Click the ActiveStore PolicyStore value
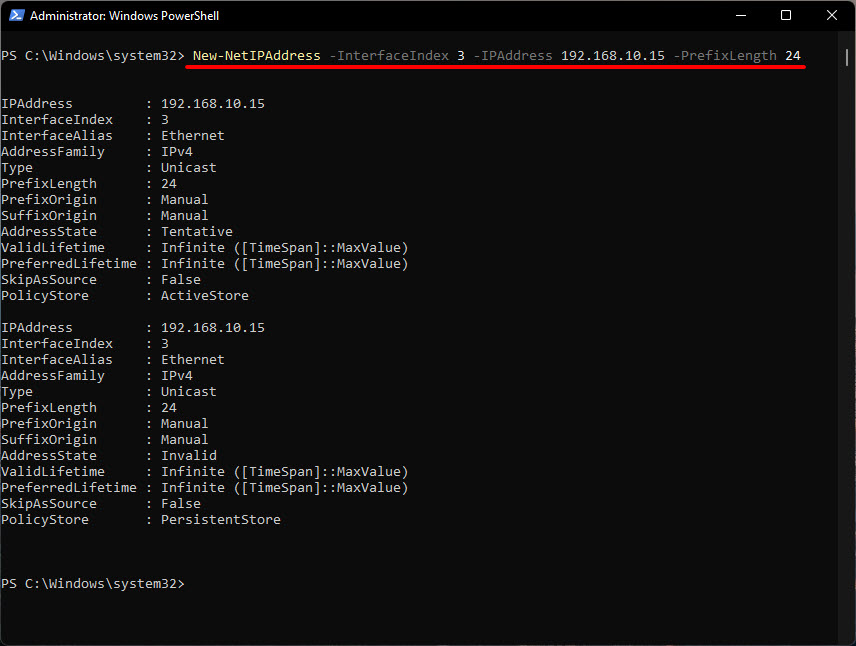Screen dimensions: 856x646 [x=205, y=295]
